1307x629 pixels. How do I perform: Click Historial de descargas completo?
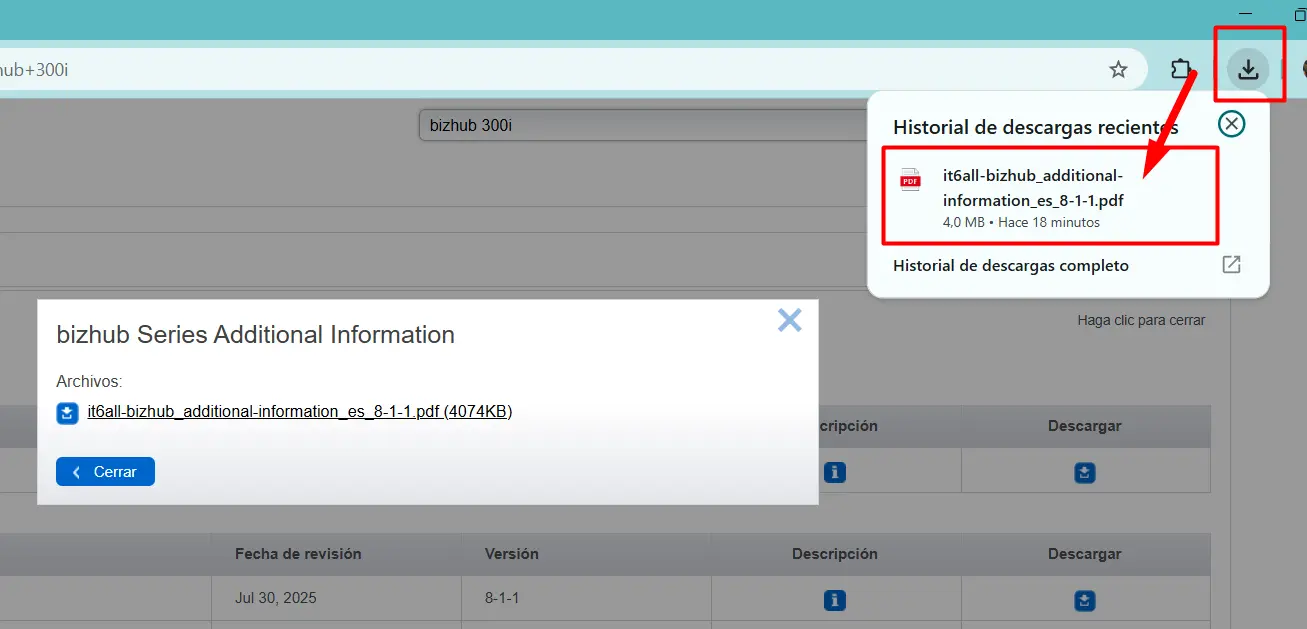click(1011, 266)
